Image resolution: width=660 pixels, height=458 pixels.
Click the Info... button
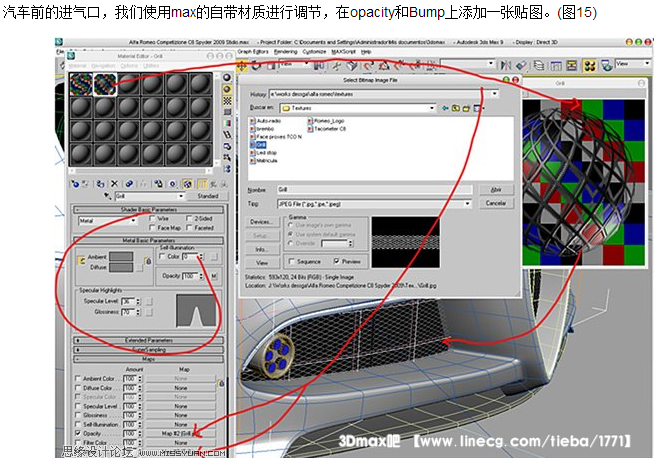[x=262, y=249]
